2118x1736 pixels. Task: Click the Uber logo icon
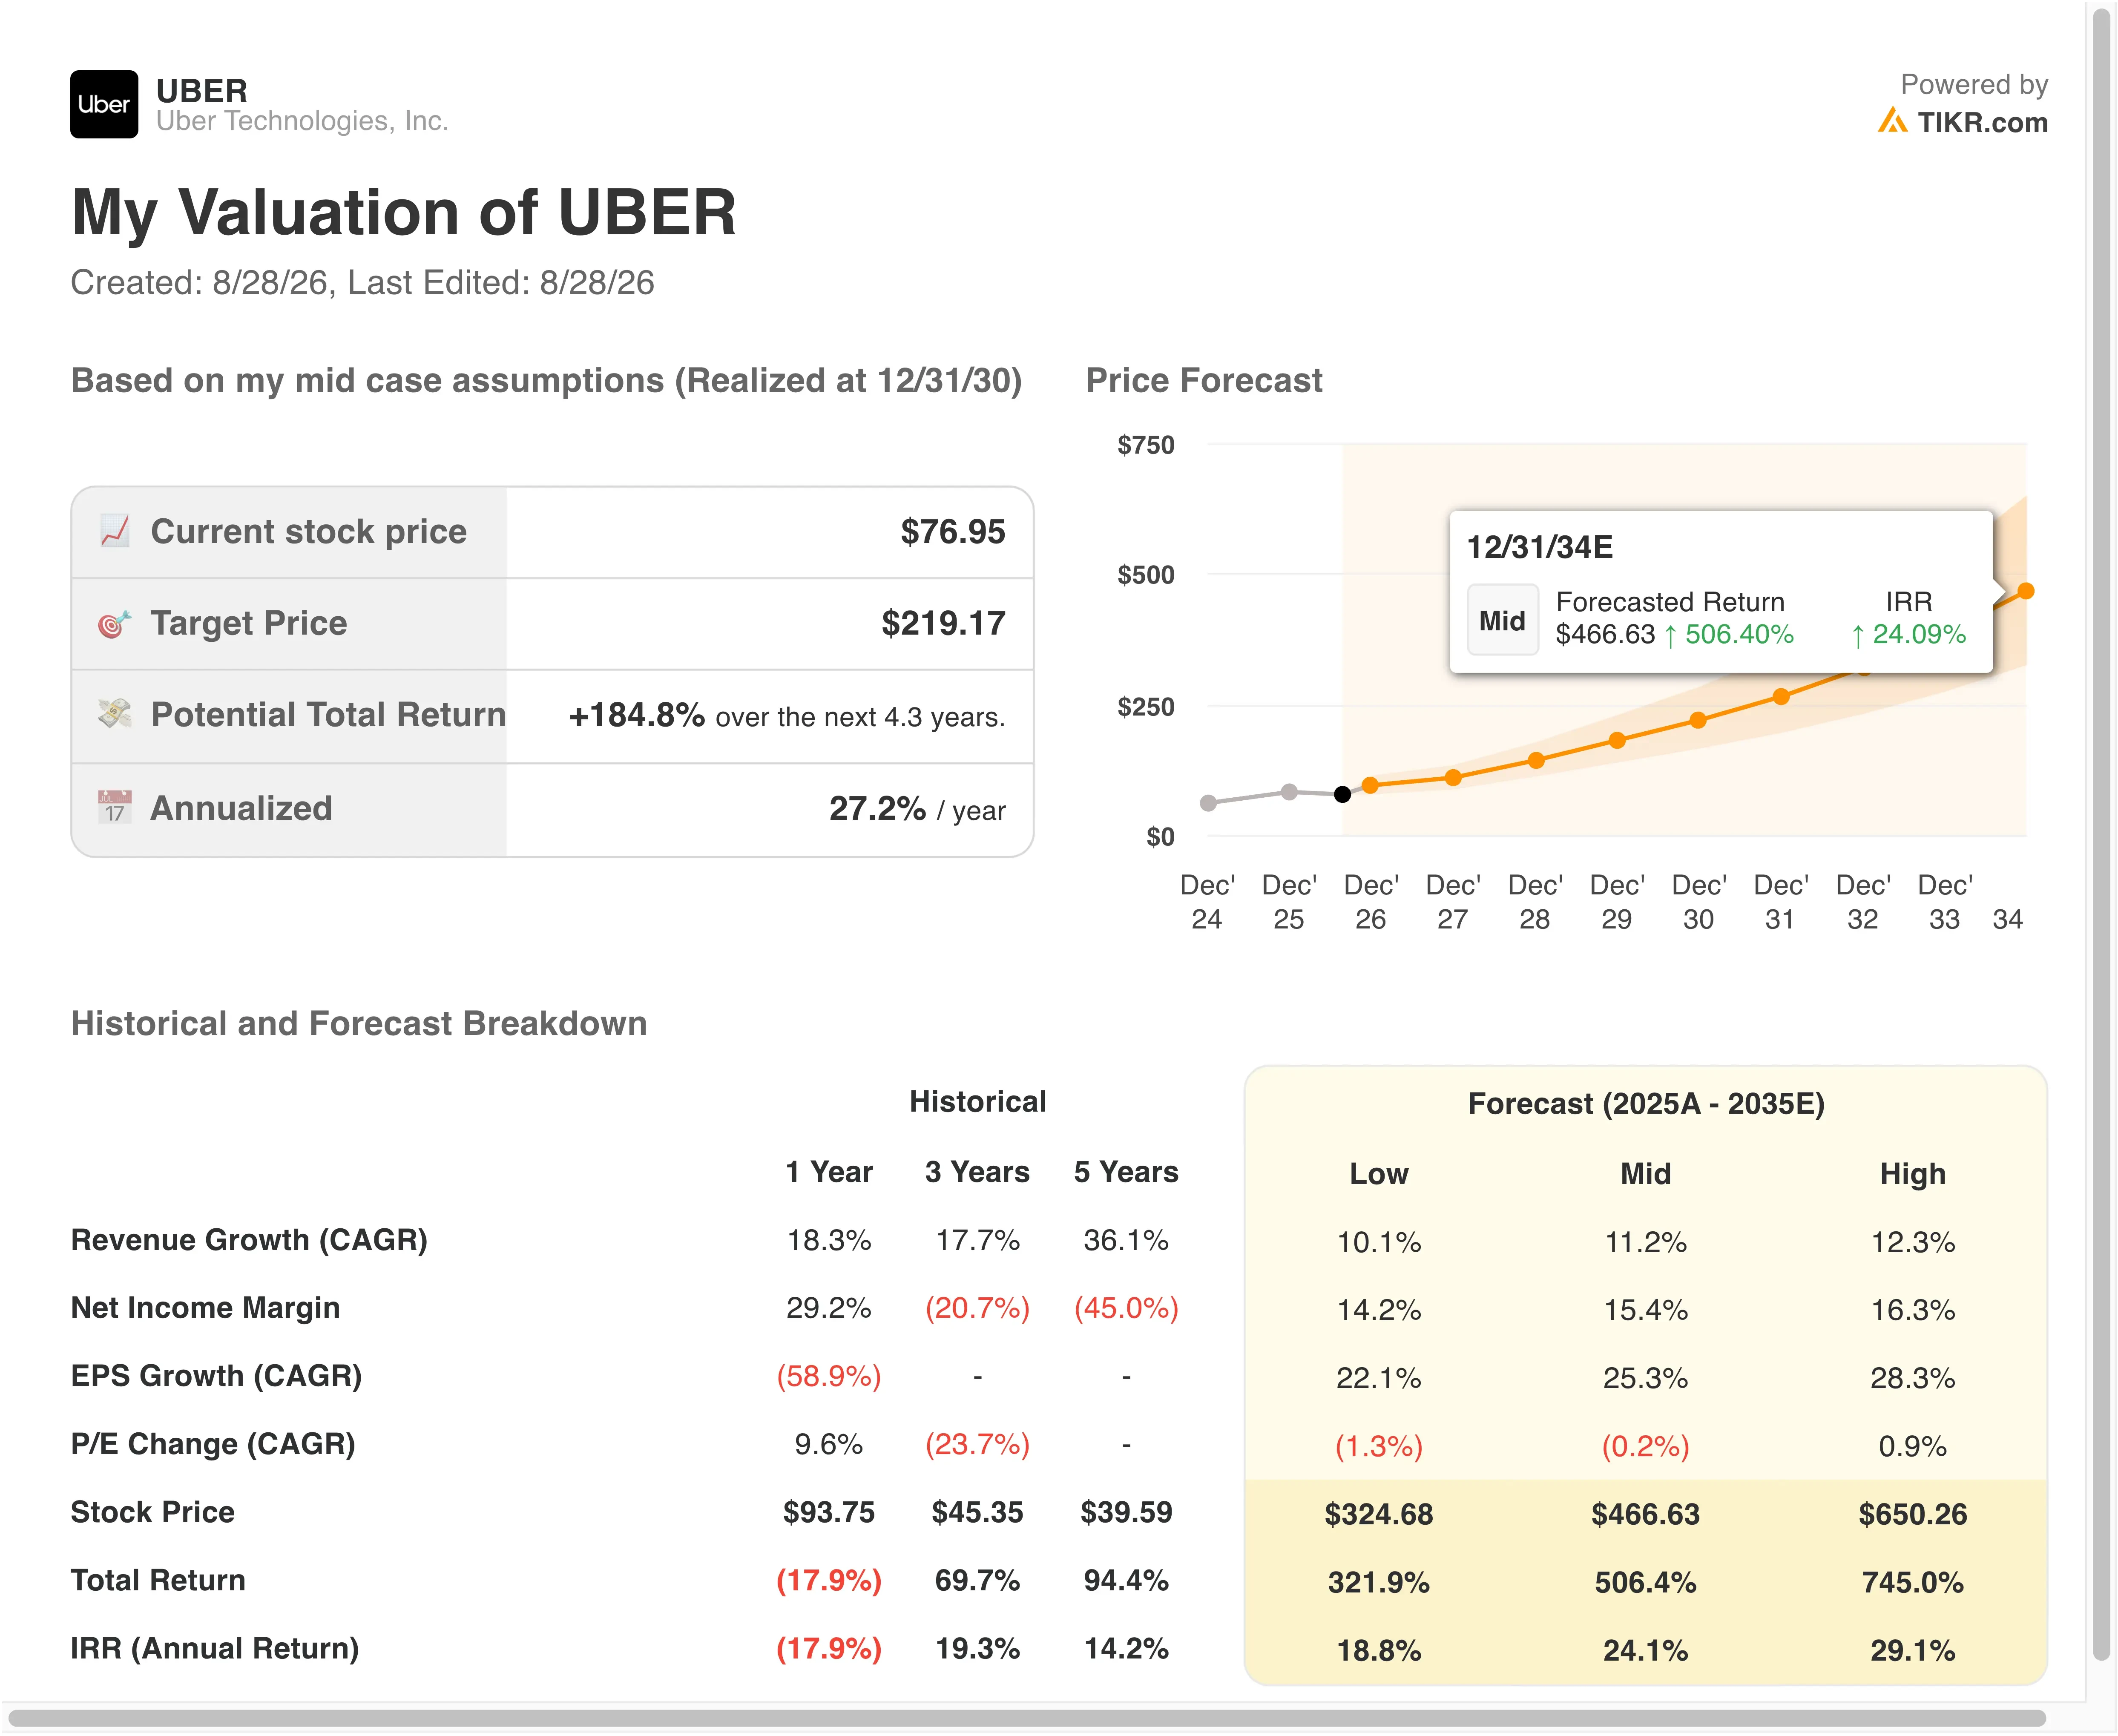point(104,104)
